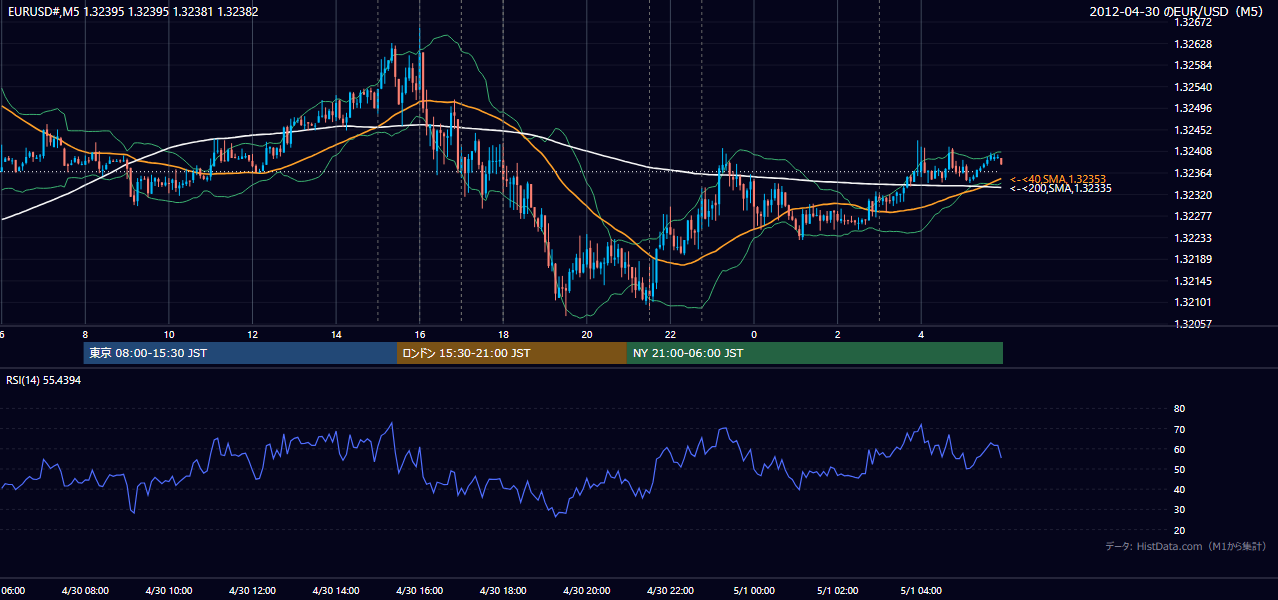Click the 4/30 14:00 time axis label

coord(336,590)
